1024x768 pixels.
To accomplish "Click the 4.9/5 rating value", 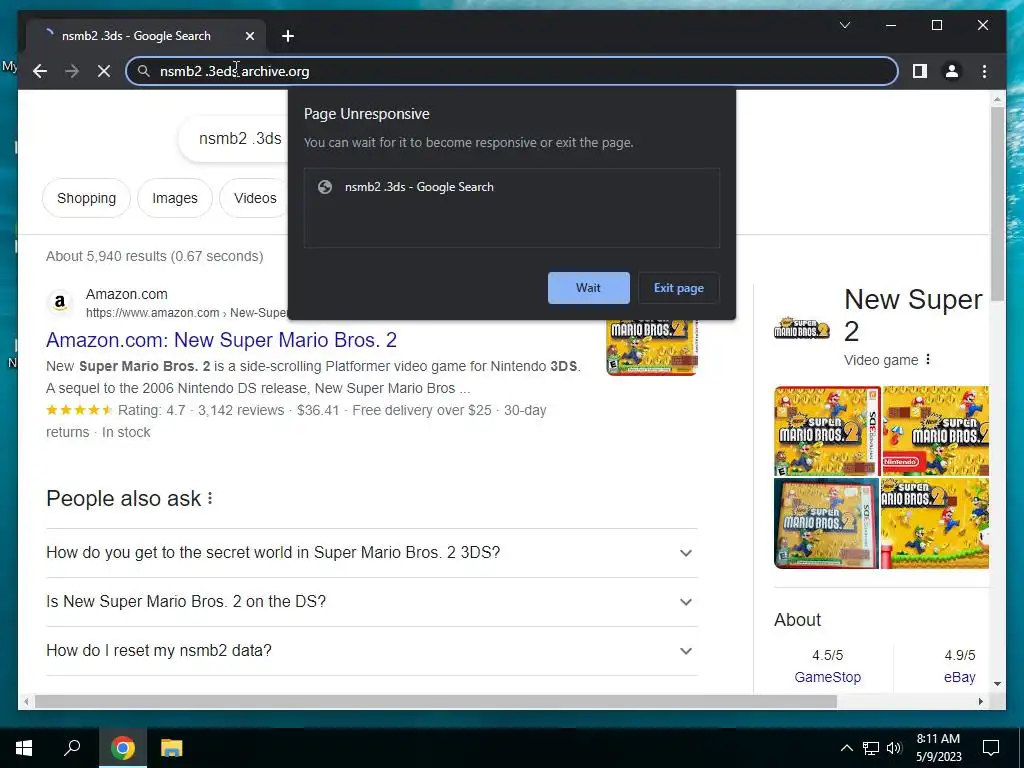I will (x=959, y=655).
